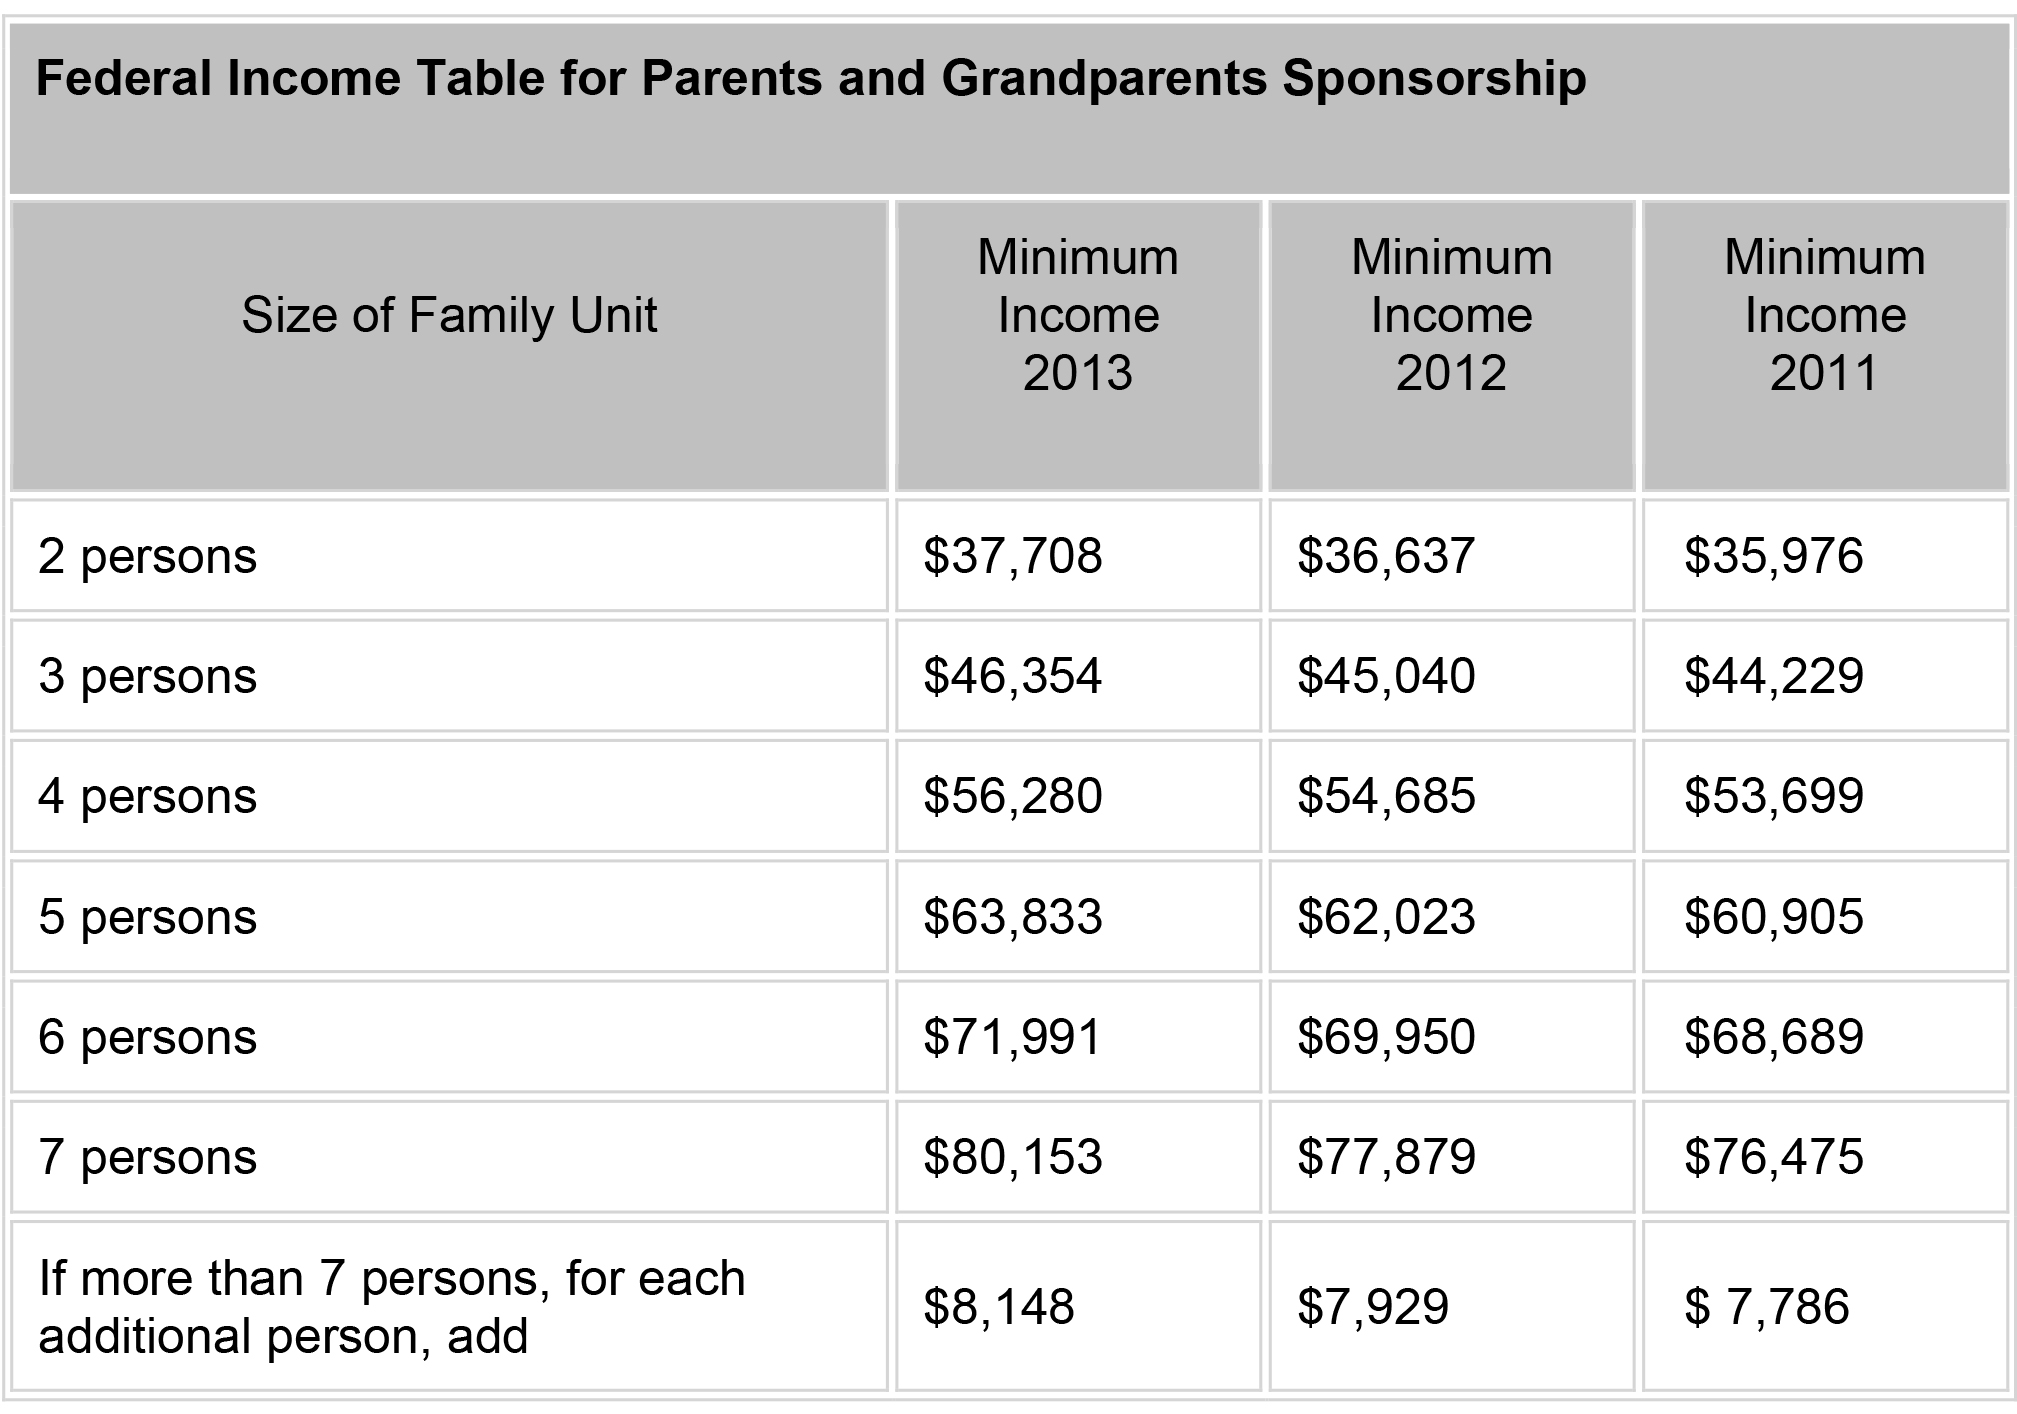Click the 7 persons row label
Viewport: 2017px width, 1414px height.
coord(148,1157)
